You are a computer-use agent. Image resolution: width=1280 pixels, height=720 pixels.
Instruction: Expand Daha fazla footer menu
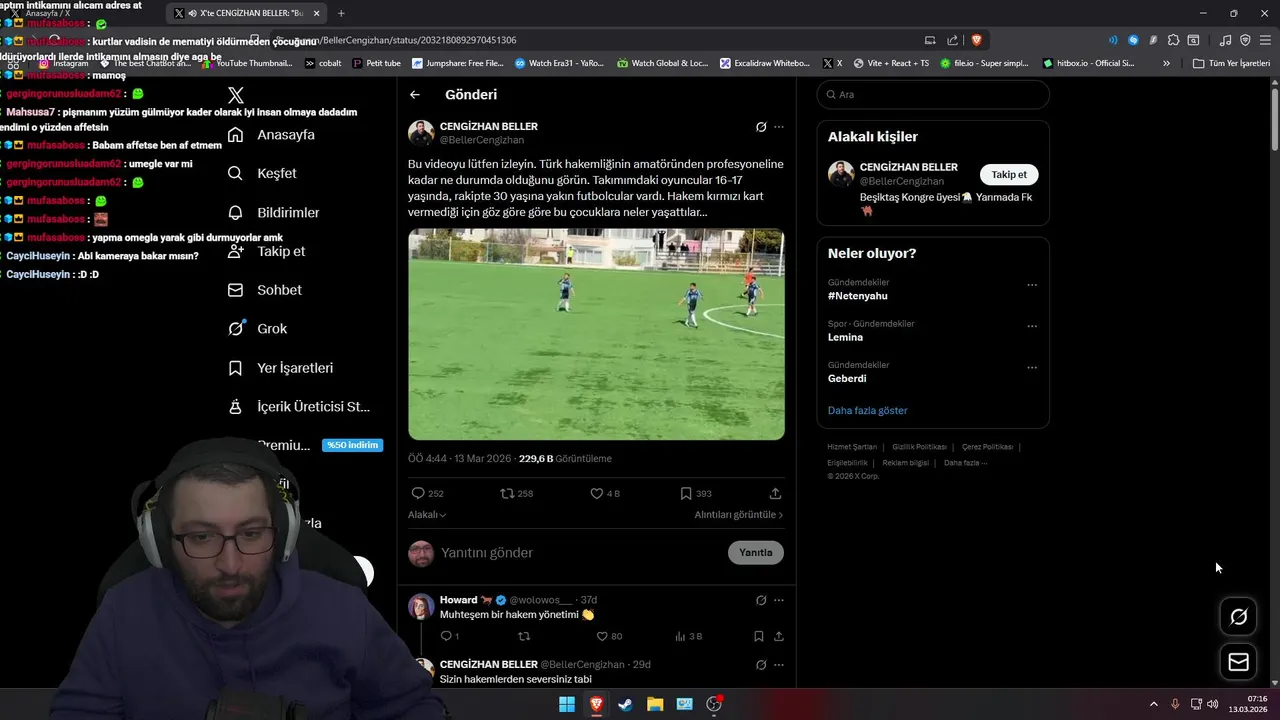click(x=965, y=463)
